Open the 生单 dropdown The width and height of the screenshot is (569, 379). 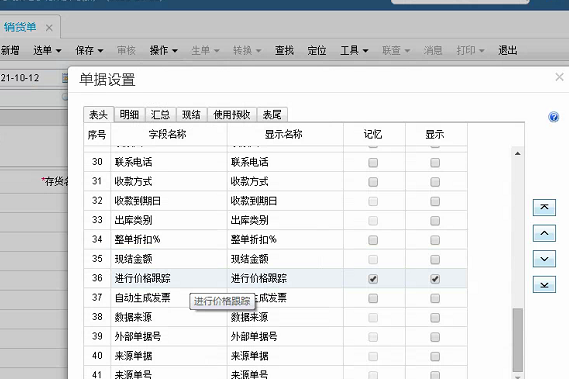pos(205,50)
